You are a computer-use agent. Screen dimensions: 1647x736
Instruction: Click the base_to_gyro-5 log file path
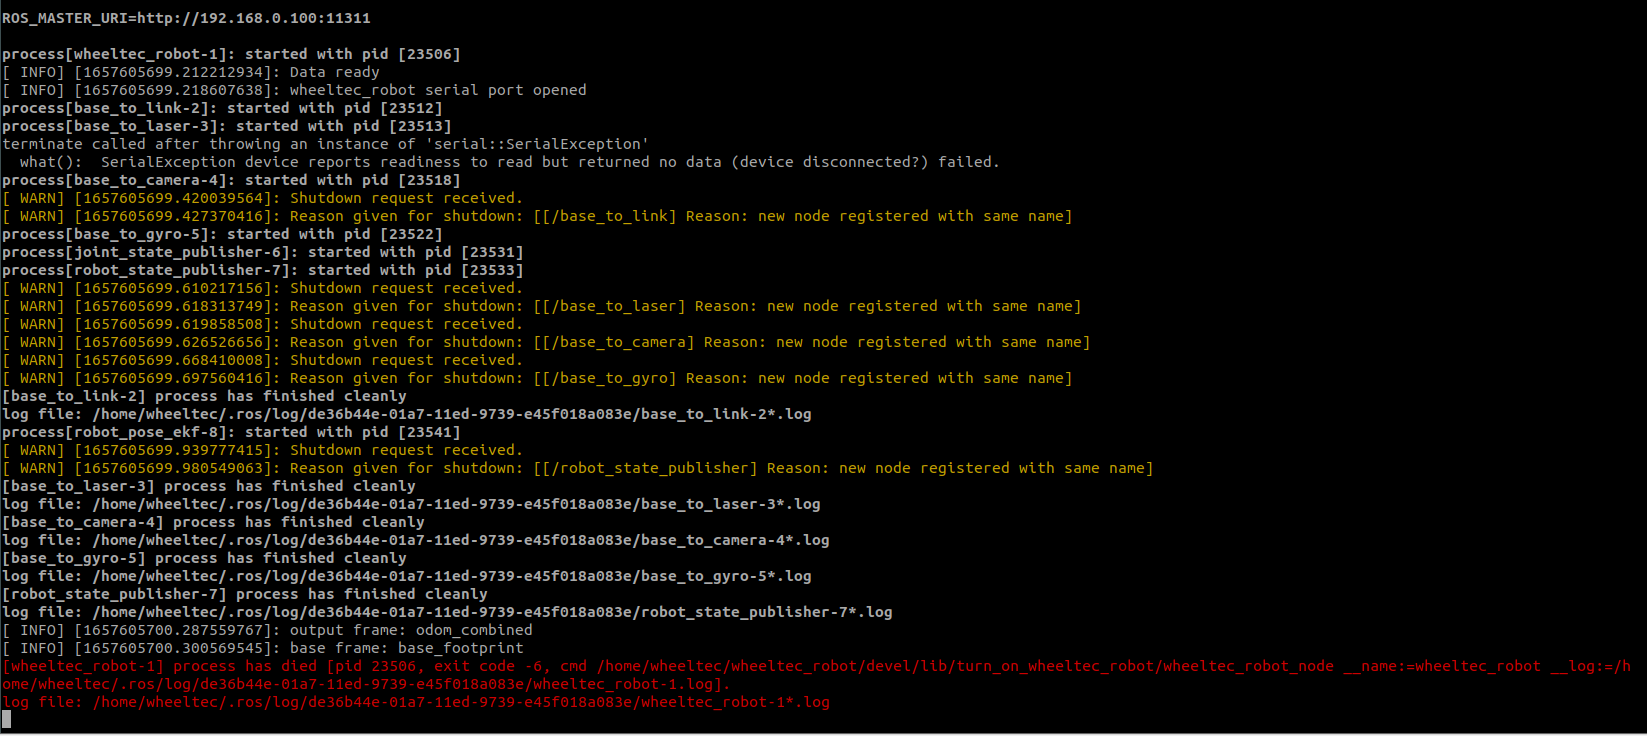pyautogui.click(x=451, y=576)
